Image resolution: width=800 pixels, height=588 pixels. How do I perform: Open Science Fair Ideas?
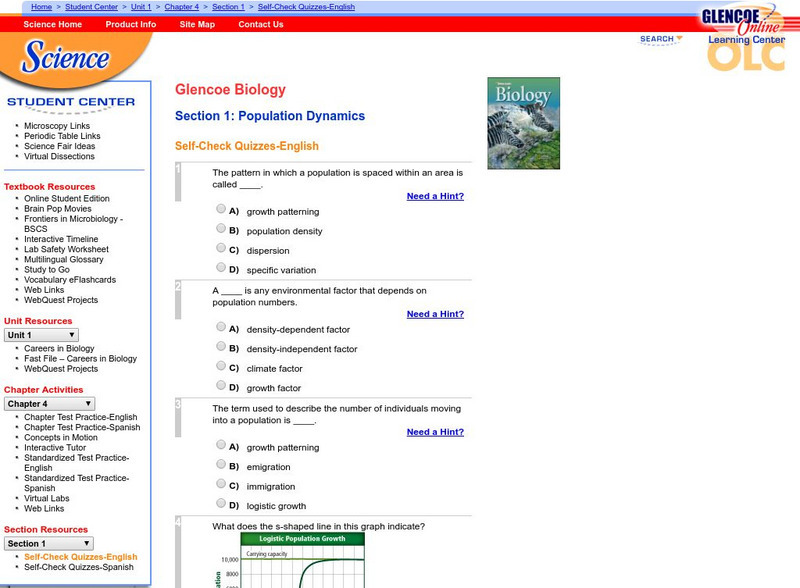pos(60,146)
